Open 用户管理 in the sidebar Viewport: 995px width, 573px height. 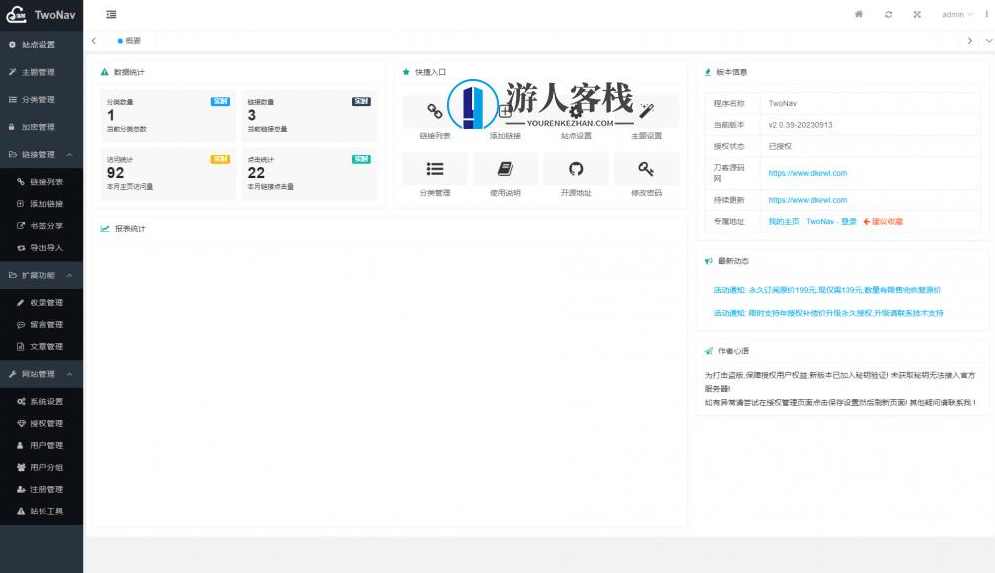coord(41,445)
